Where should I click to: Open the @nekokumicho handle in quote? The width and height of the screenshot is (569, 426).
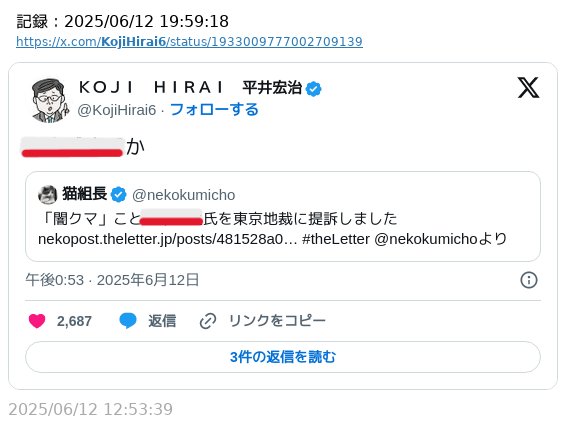[x=184, y=195]
